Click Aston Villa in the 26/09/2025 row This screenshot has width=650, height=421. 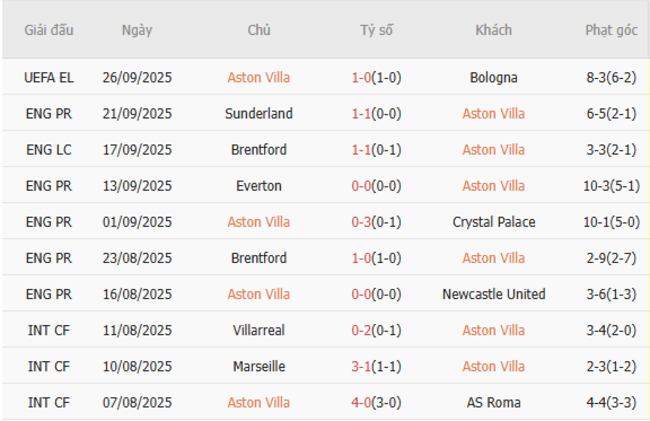pos(259,77)
